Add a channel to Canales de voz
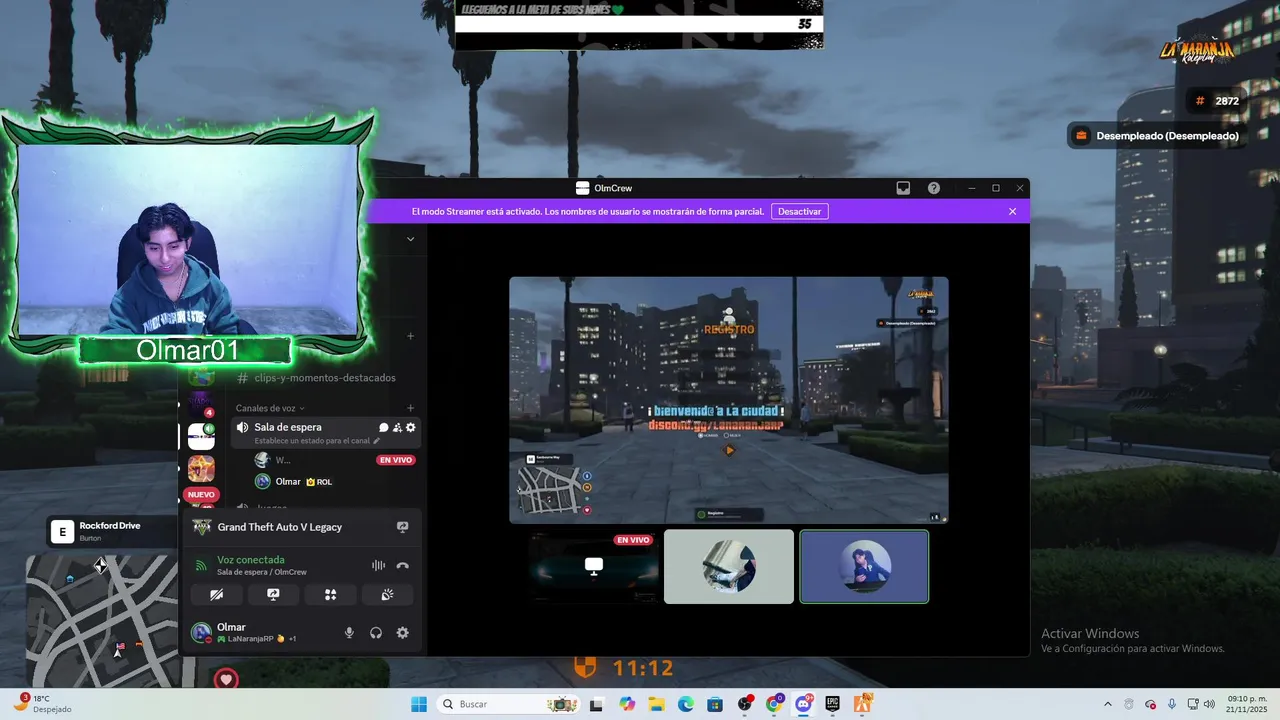1280x720 pixels. pos(410,408)
